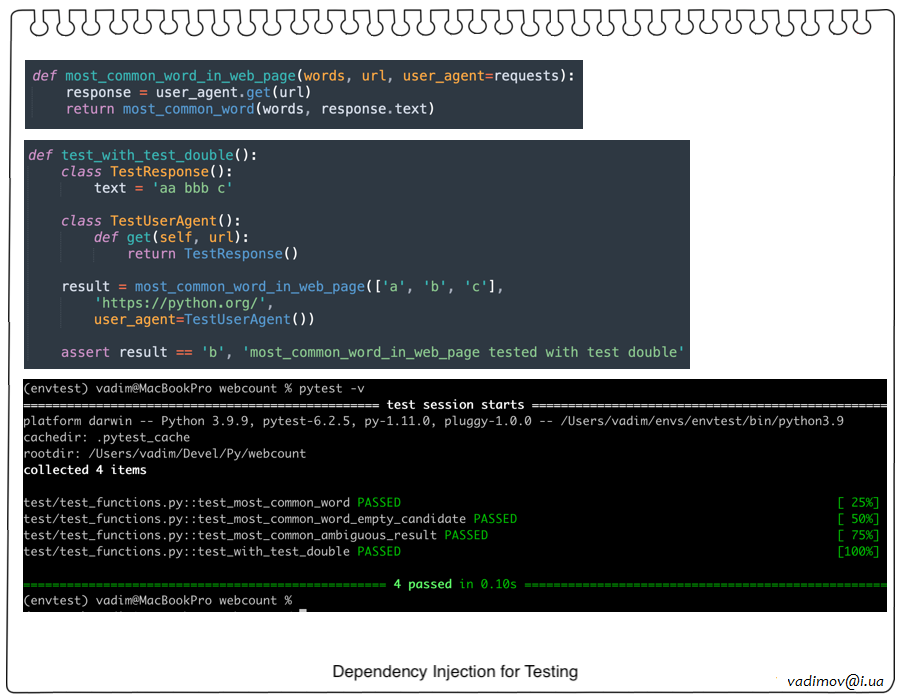Click the Python interpreter path /Users/vadim/envs/envtest/bin/python3.9

tap(704, 421)
